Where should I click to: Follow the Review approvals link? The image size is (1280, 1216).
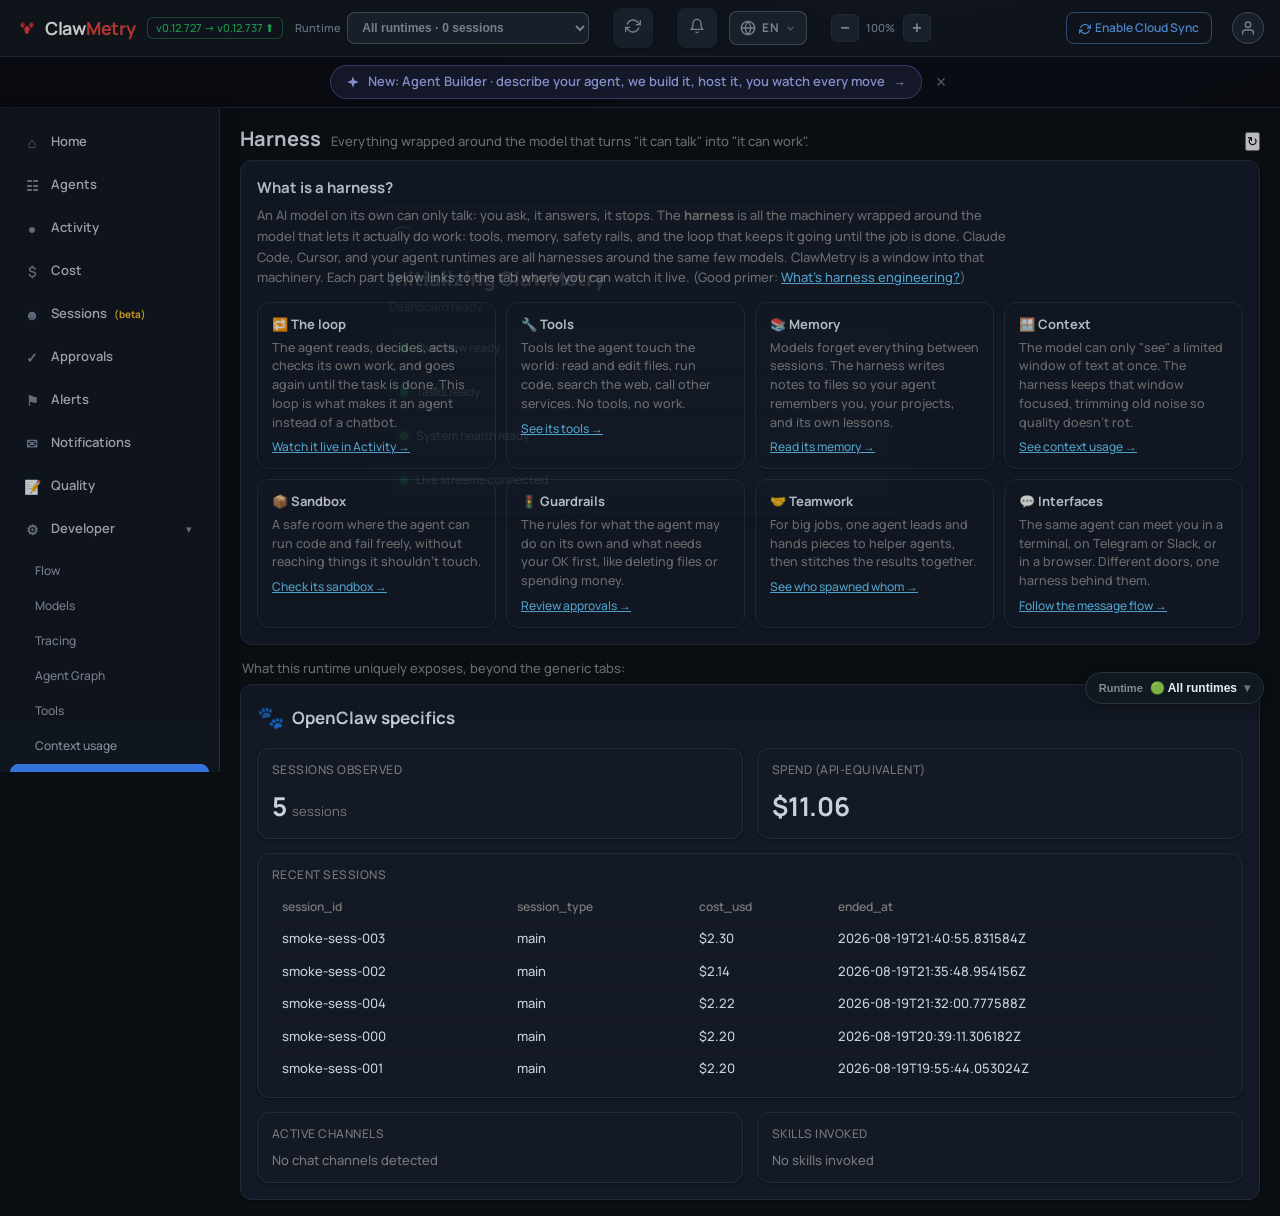[x=576, y=606]
